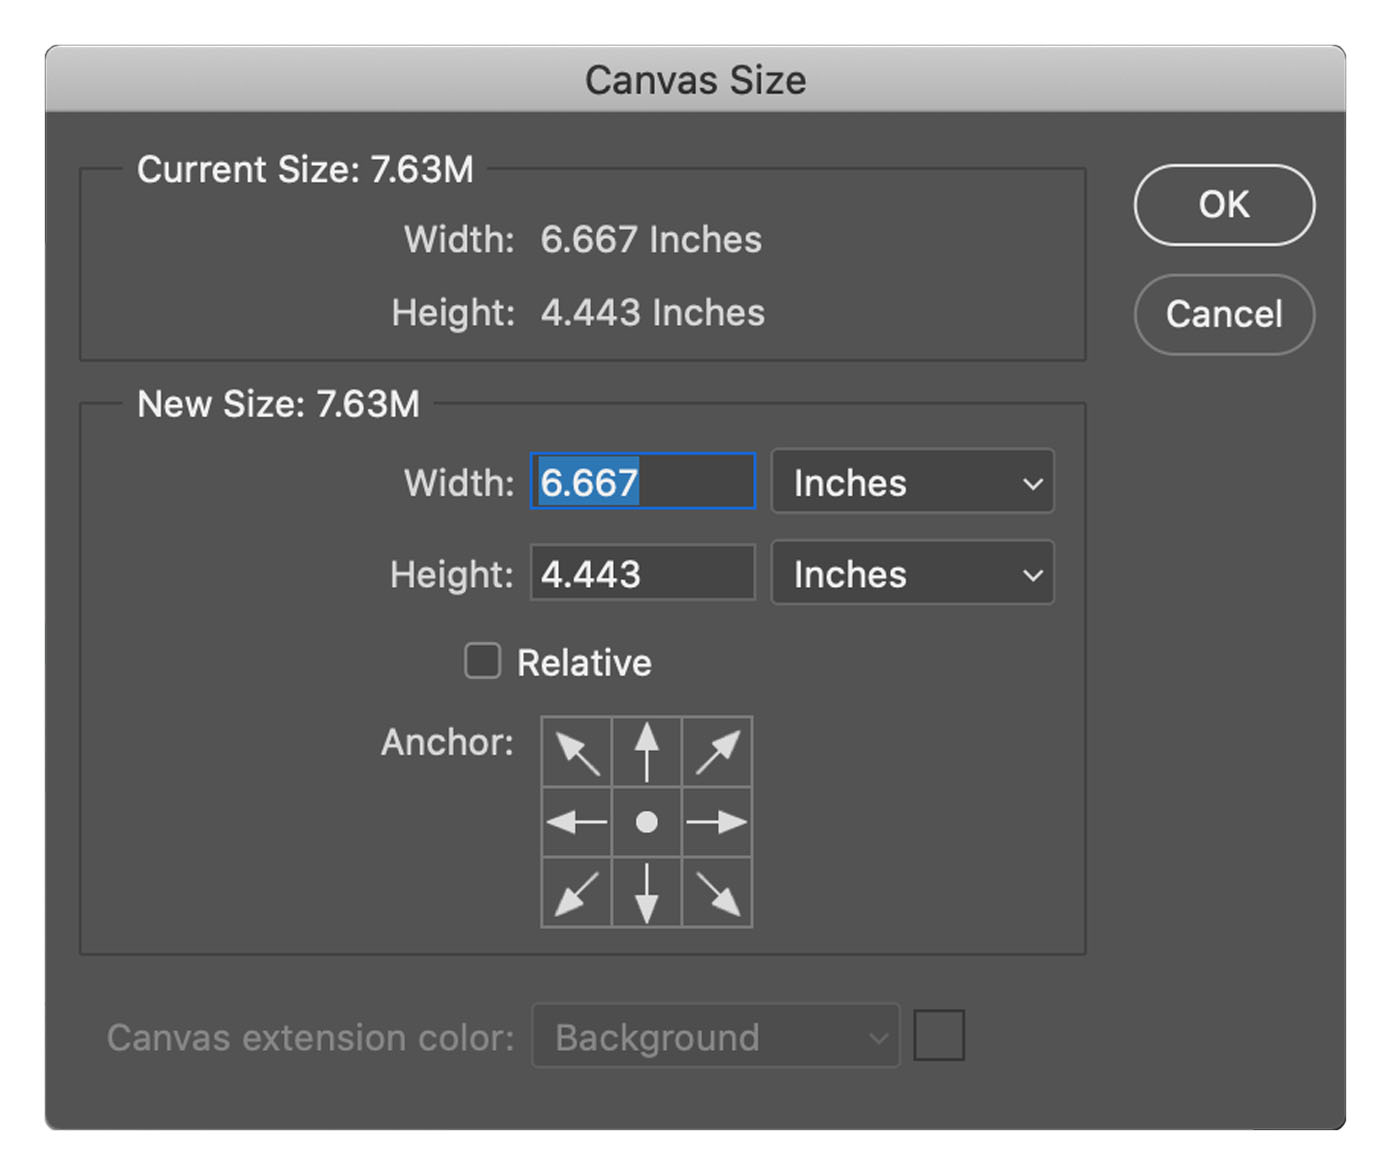Set anchor to bottom-left arrow
Image resolution: width=1398 pixels, height=1175 pixels.
pyautogui.click(x=577, y=892)
